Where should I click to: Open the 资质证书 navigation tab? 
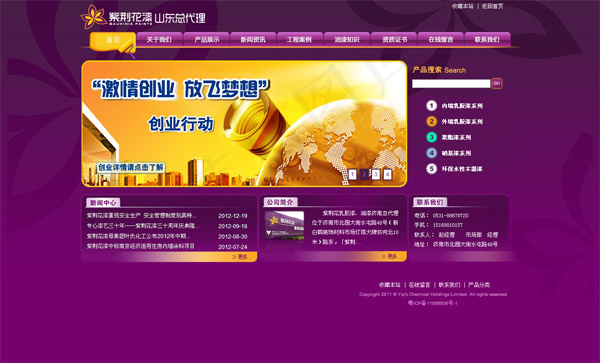(x=394, y=39)
